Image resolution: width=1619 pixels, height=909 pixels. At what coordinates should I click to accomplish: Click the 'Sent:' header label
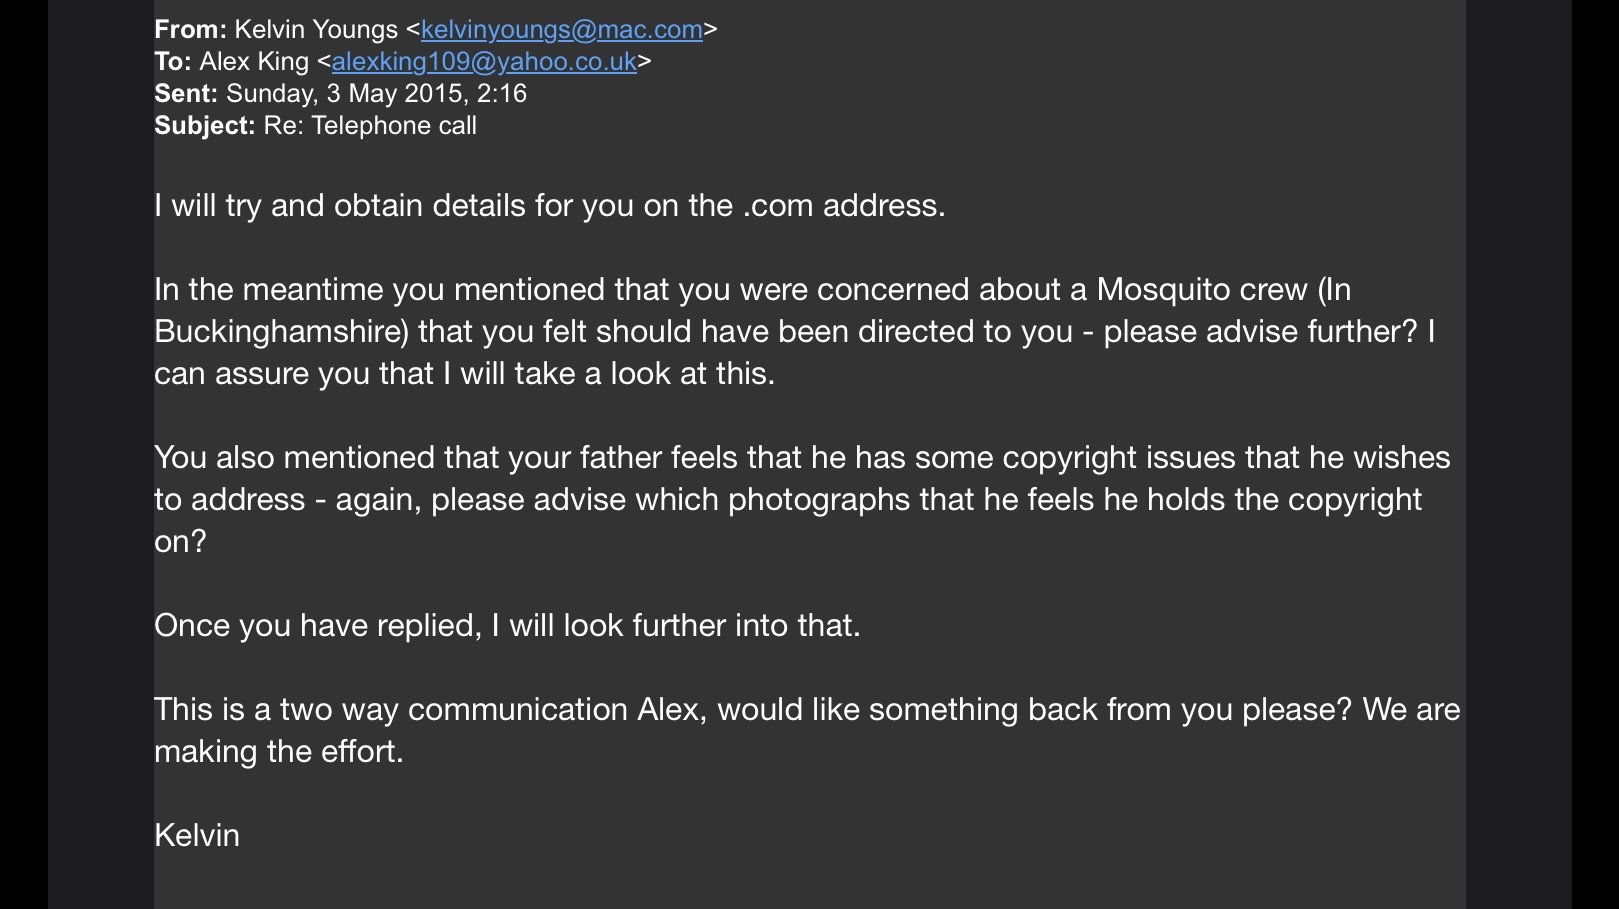(186, 94)
